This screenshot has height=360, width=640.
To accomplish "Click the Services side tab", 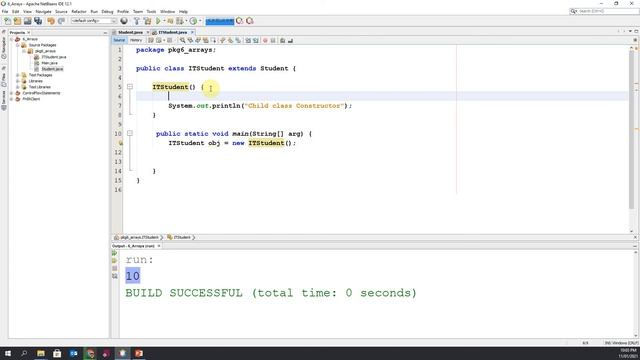I will (4, 99).
